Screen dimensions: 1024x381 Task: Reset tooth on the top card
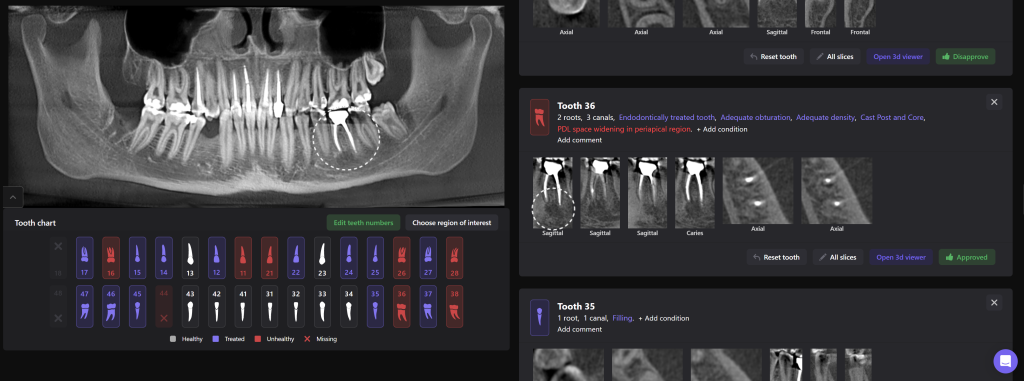pos(773,56)
